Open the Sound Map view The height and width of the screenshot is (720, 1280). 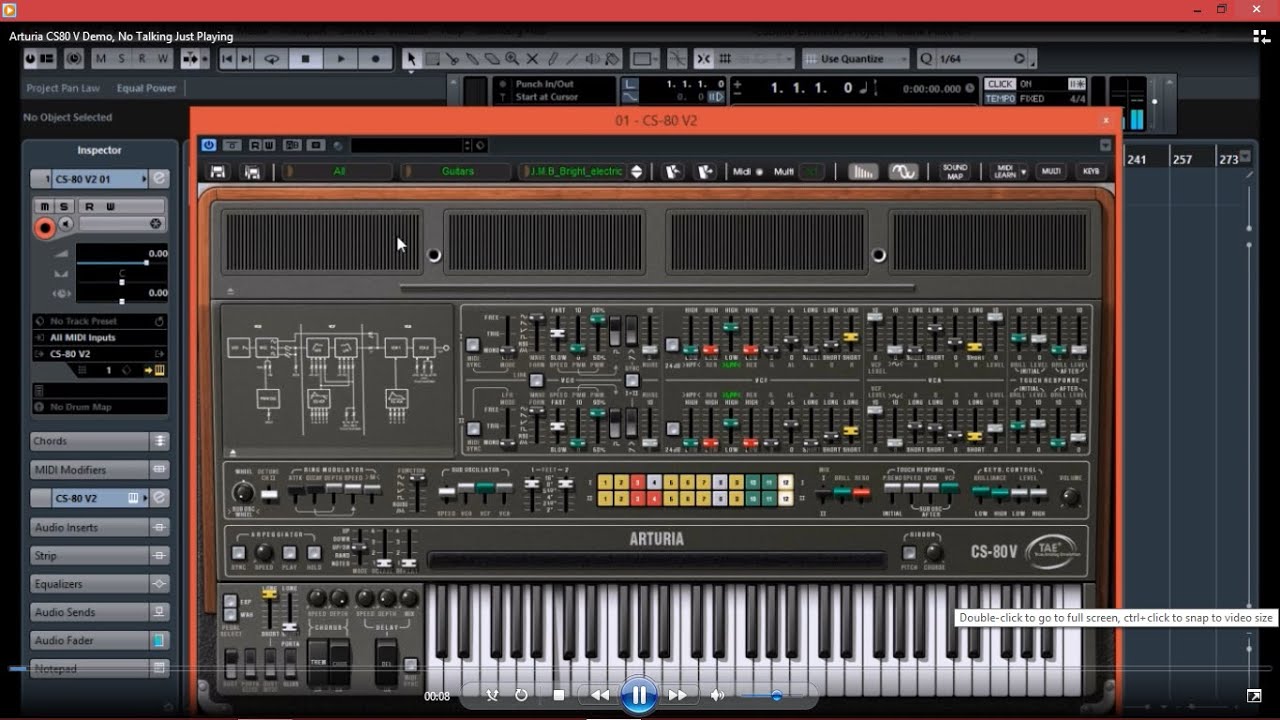(955, 172)
